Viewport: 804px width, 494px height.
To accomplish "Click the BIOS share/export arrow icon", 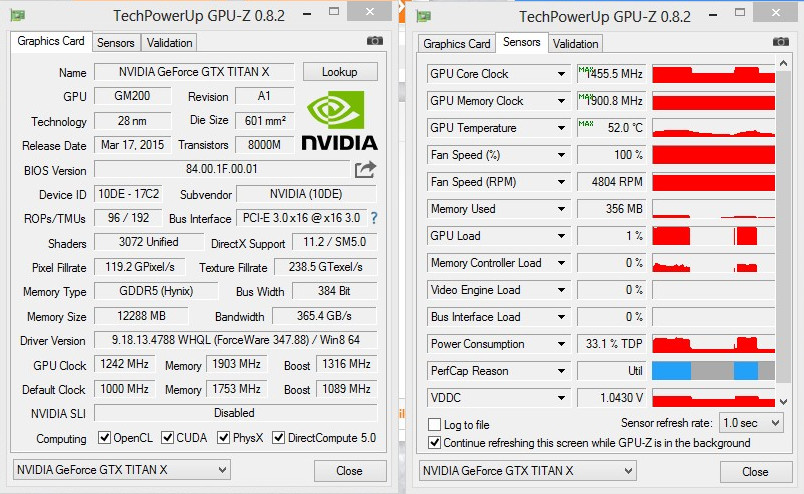I will coord(365,169).
